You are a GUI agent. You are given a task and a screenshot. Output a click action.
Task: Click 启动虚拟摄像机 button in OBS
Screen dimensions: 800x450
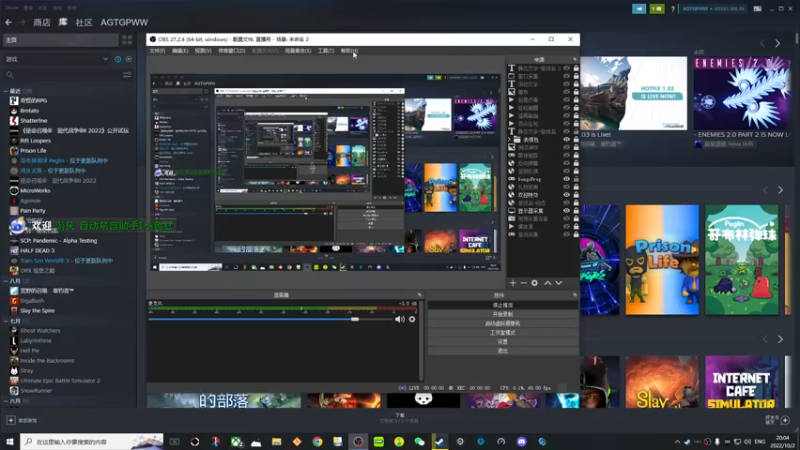click(503, 323)
